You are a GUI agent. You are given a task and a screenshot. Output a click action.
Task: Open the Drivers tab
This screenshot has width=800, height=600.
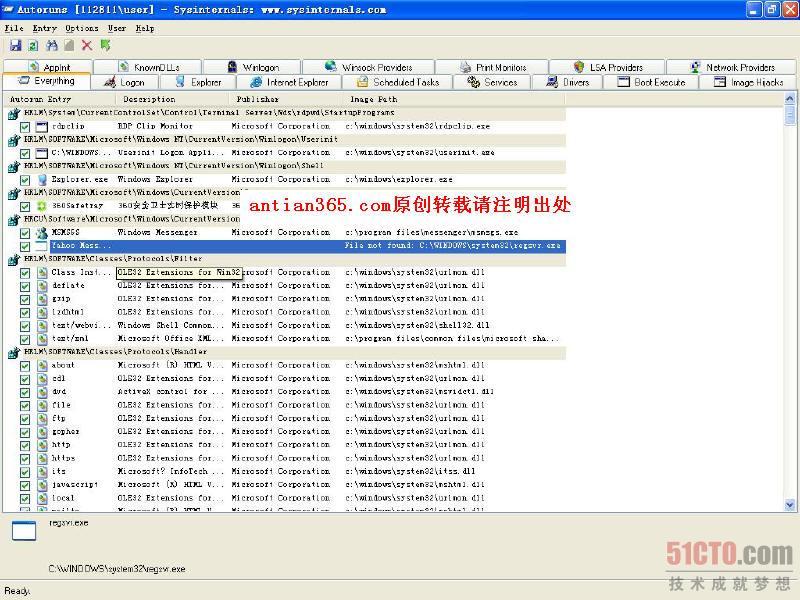(x=567, y=82)
